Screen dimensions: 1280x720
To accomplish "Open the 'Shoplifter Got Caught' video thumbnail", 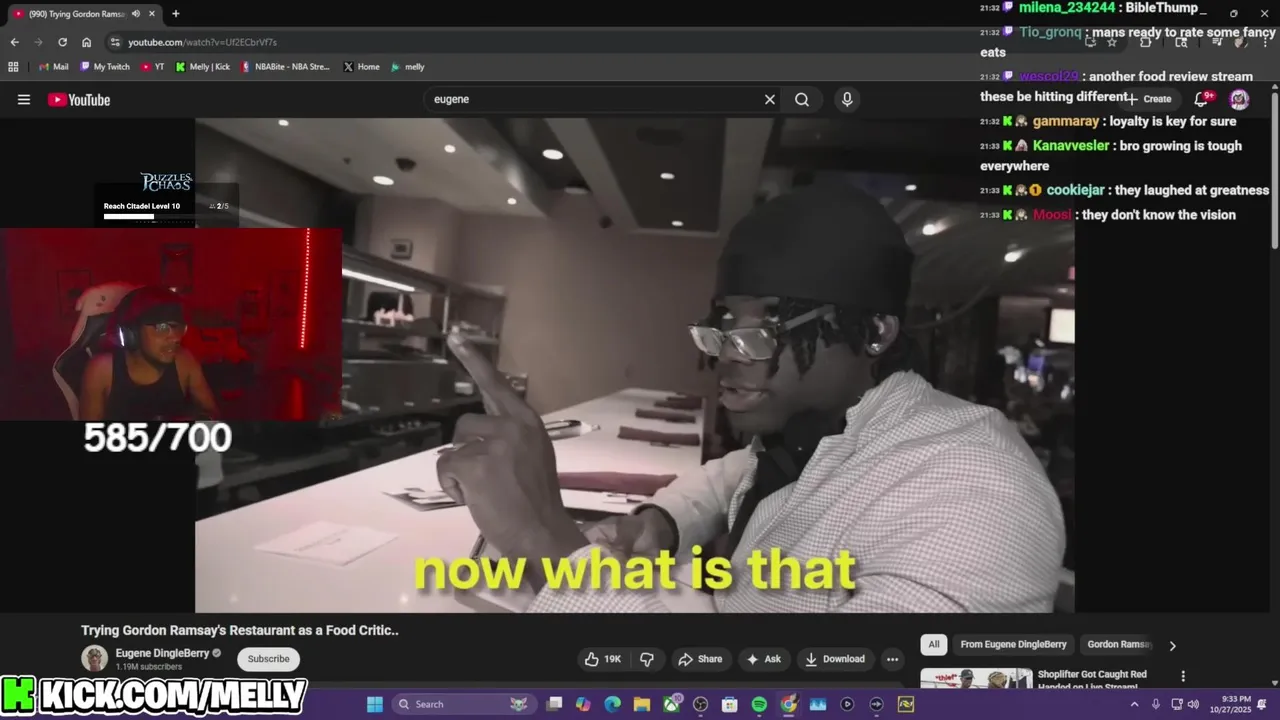I will click(x=976, y=678).
